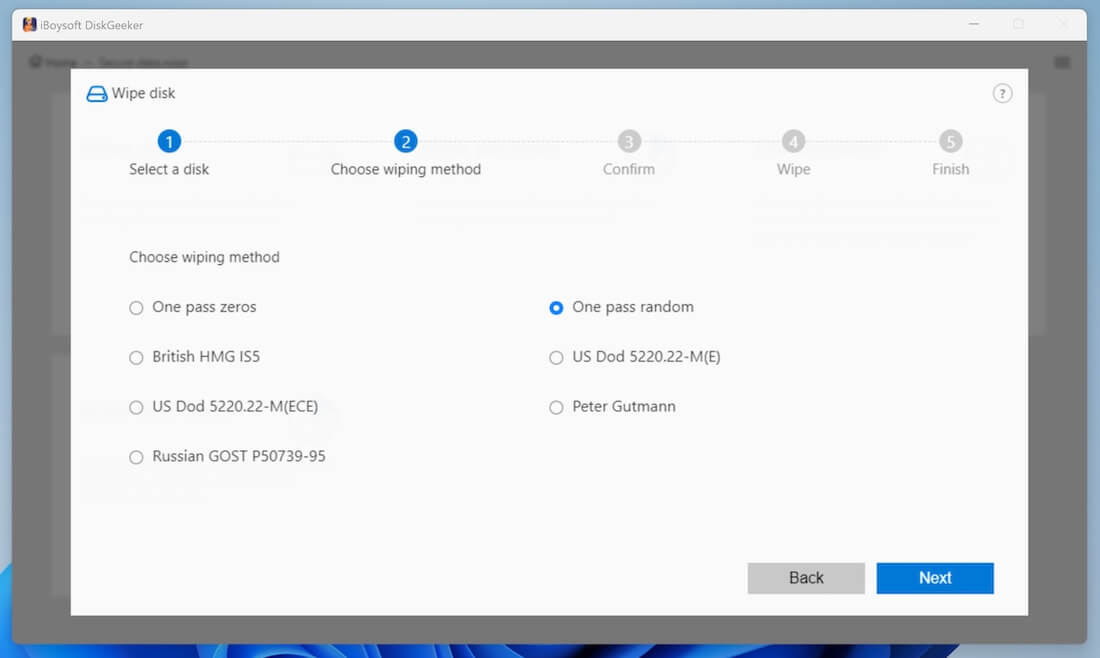Minimize the iBoysoft DiskGeeker window

click(x=974, y=24)
